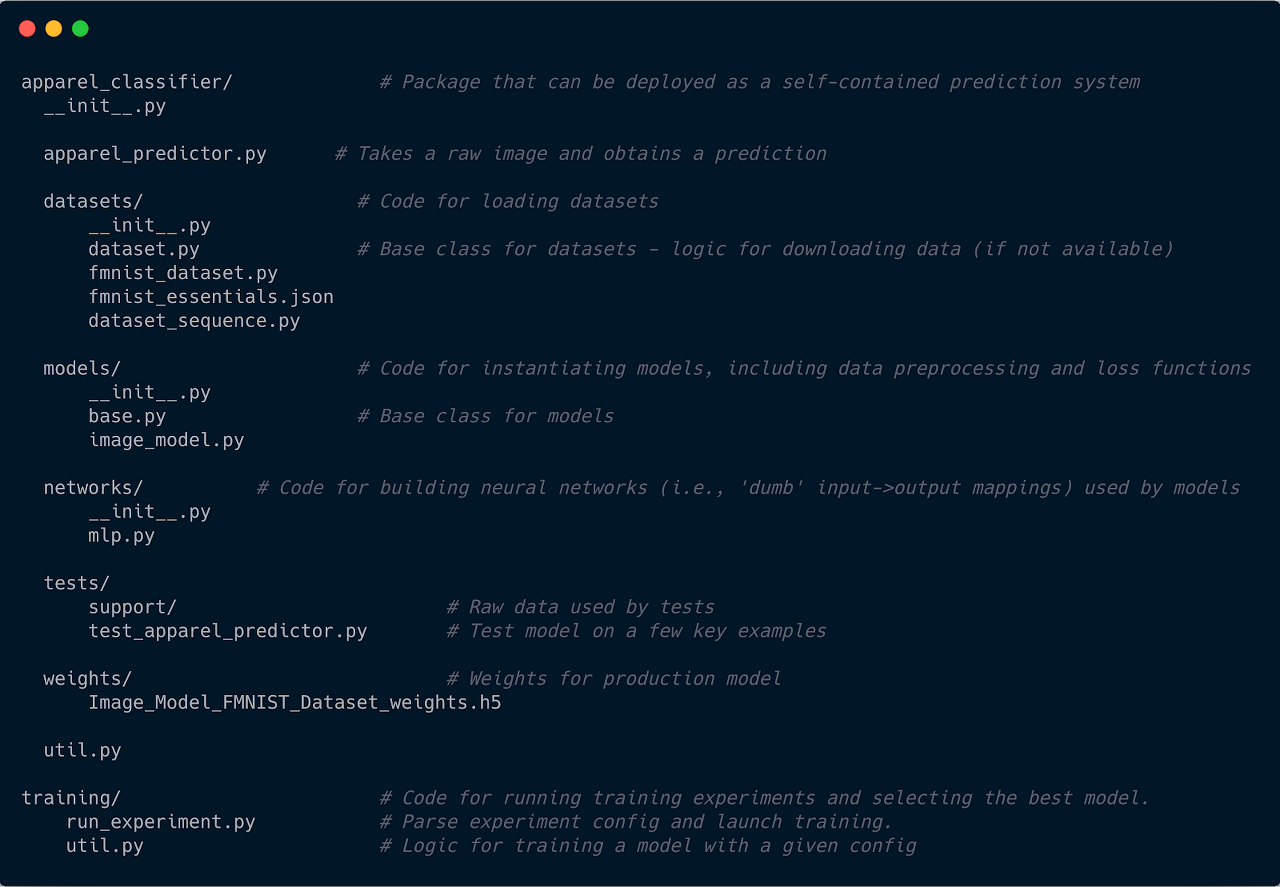
Task: Open base.py under models
Action: click(126, 416)
